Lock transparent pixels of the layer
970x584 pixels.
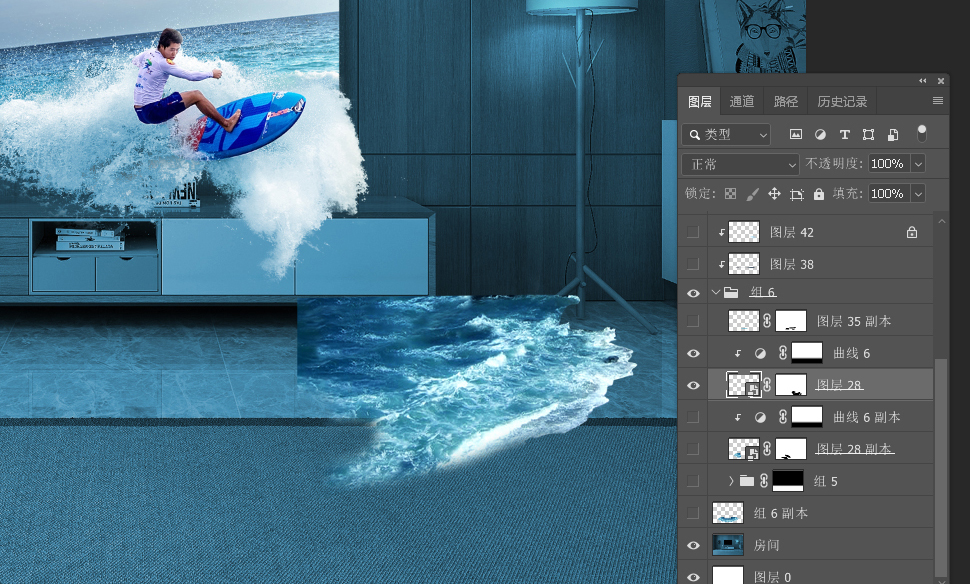[730, 194]
